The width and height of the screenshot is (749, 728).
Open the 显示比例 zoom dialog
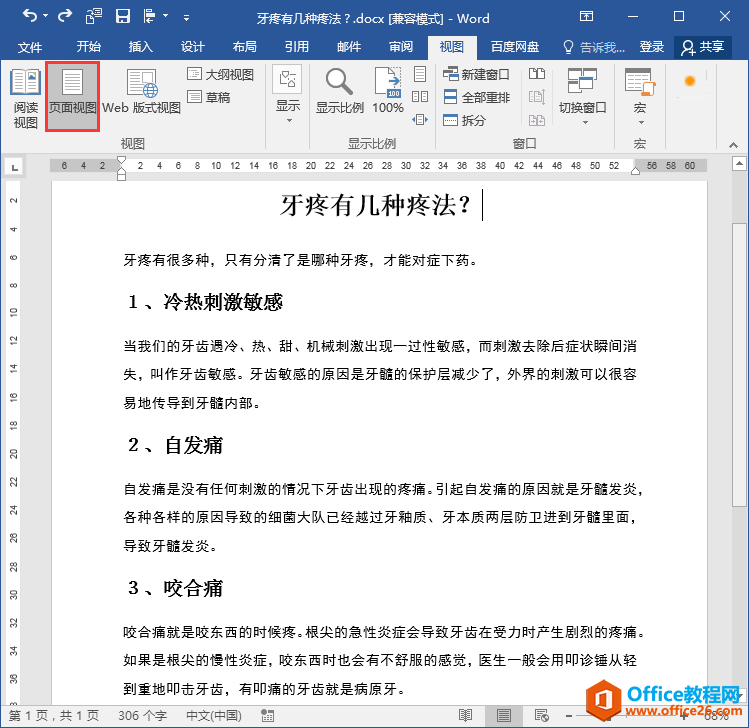(x=339, y=92)
